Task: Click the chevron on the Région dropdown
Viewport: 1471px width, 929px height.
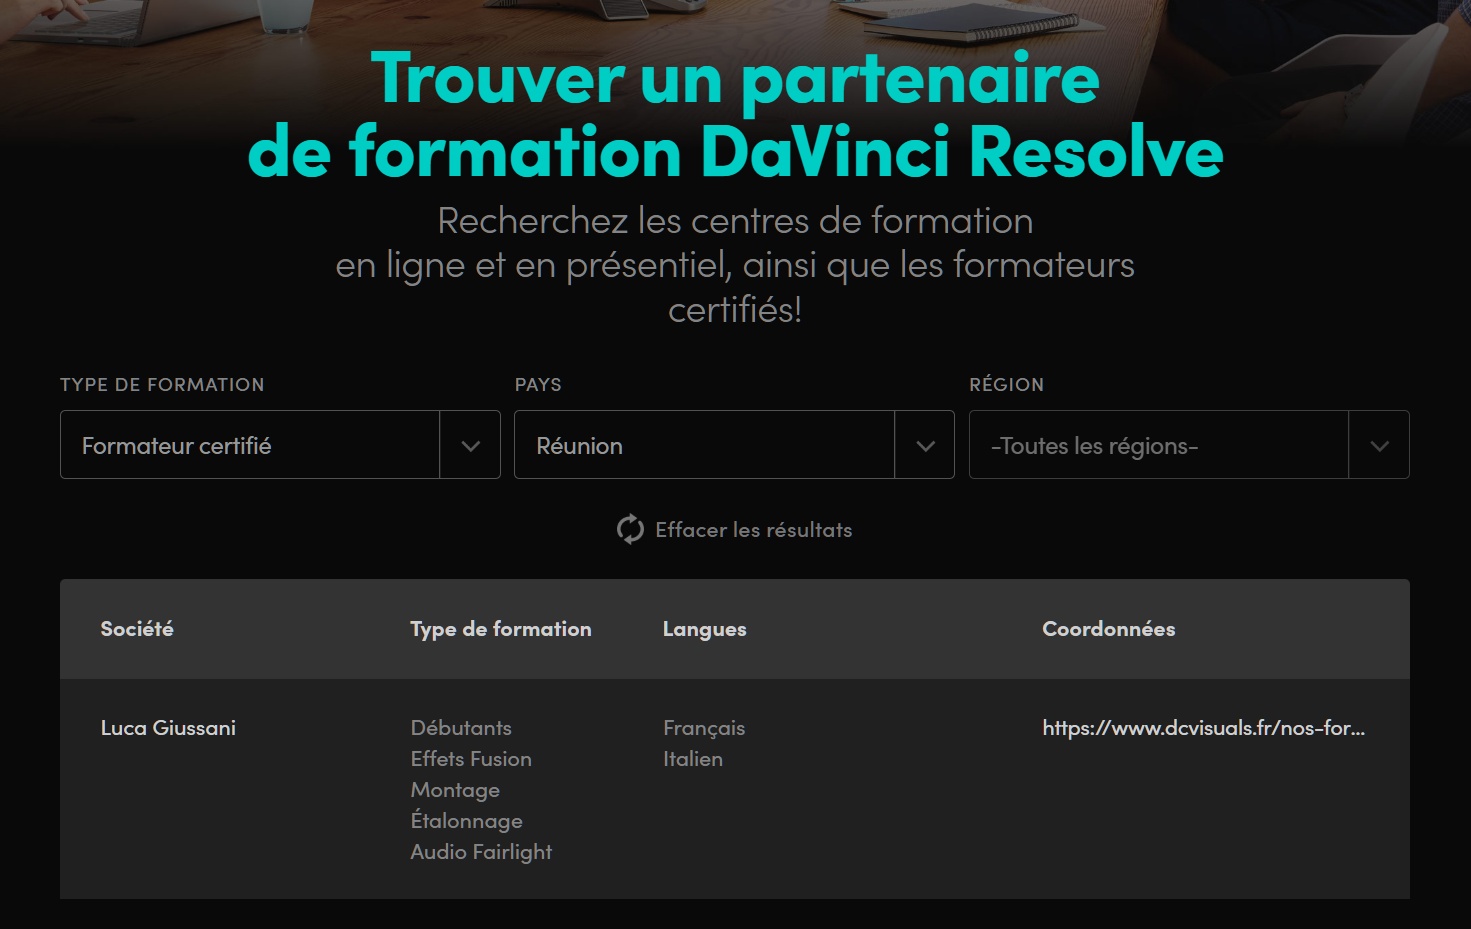Action: point(1380,445)
